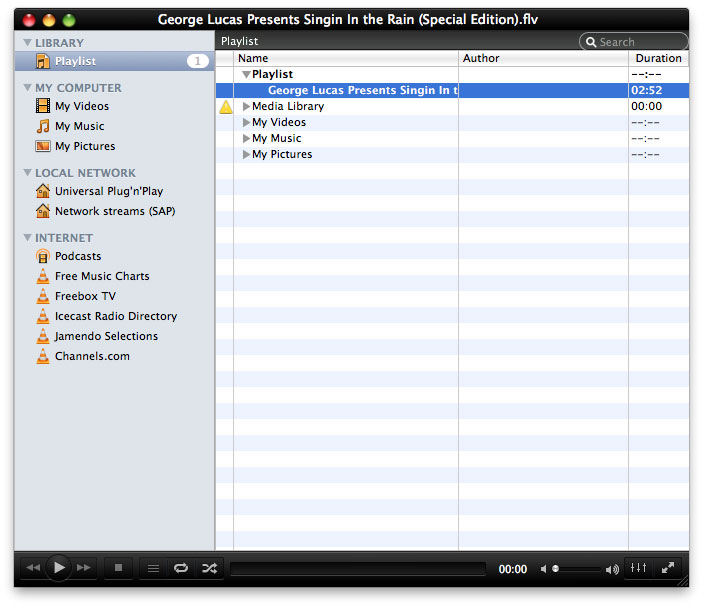The image size is (703, 607).
Task: Open Icecast Radio Directory
Action: [x=116, y=316]
